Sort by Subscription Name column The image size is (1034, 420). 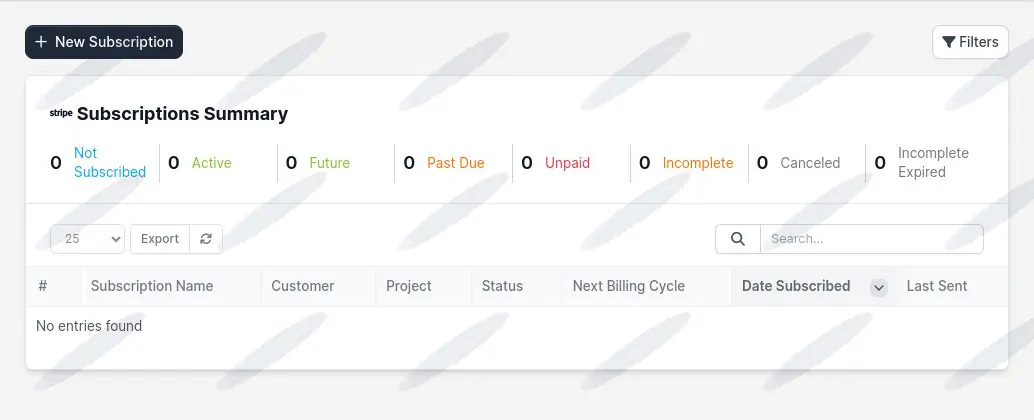[x=152, y=286]
